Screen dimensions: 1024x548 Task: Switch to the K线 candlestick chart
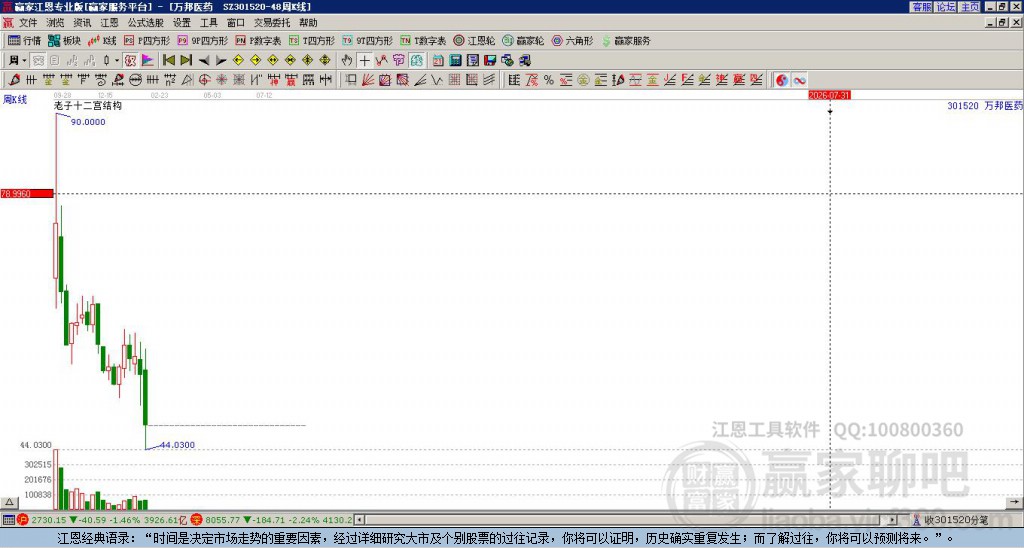pyautogui.click(x=102, y=40)
